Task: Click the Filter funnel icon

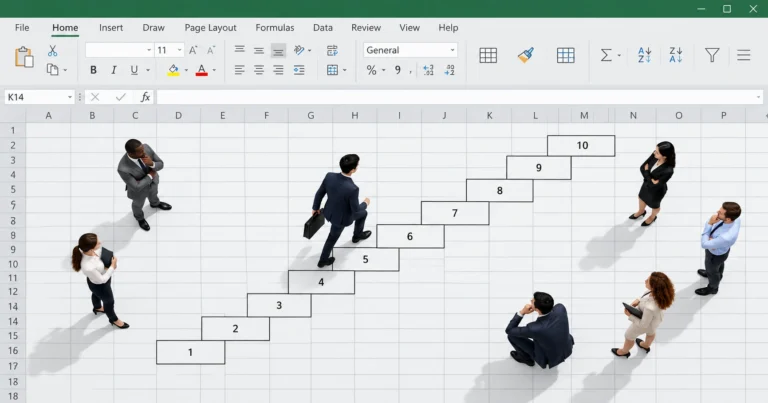Action: (712, 55)
